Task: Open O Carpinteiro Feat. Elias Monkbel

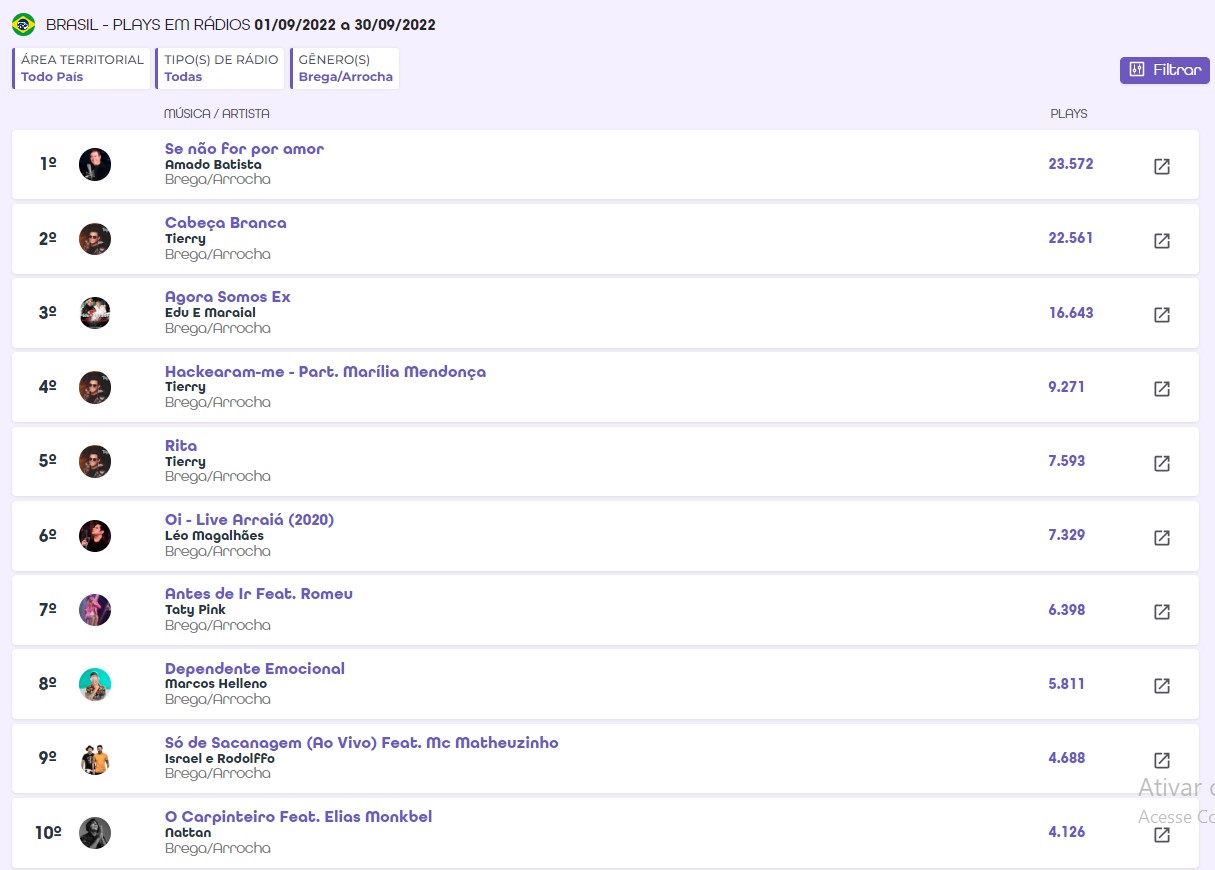Action: click(298, 817)
